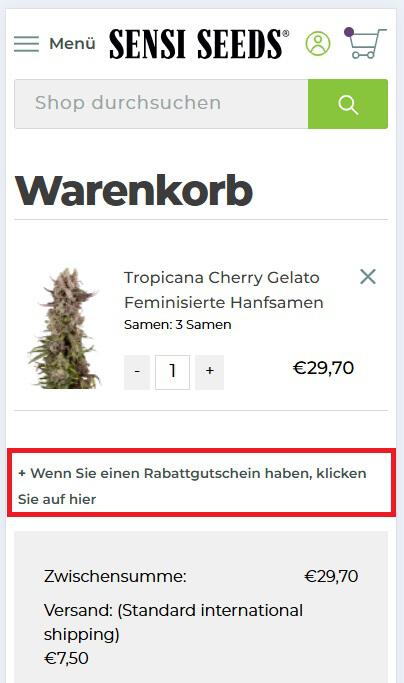Go to the Sensi Seeds logo homepage

199,44
